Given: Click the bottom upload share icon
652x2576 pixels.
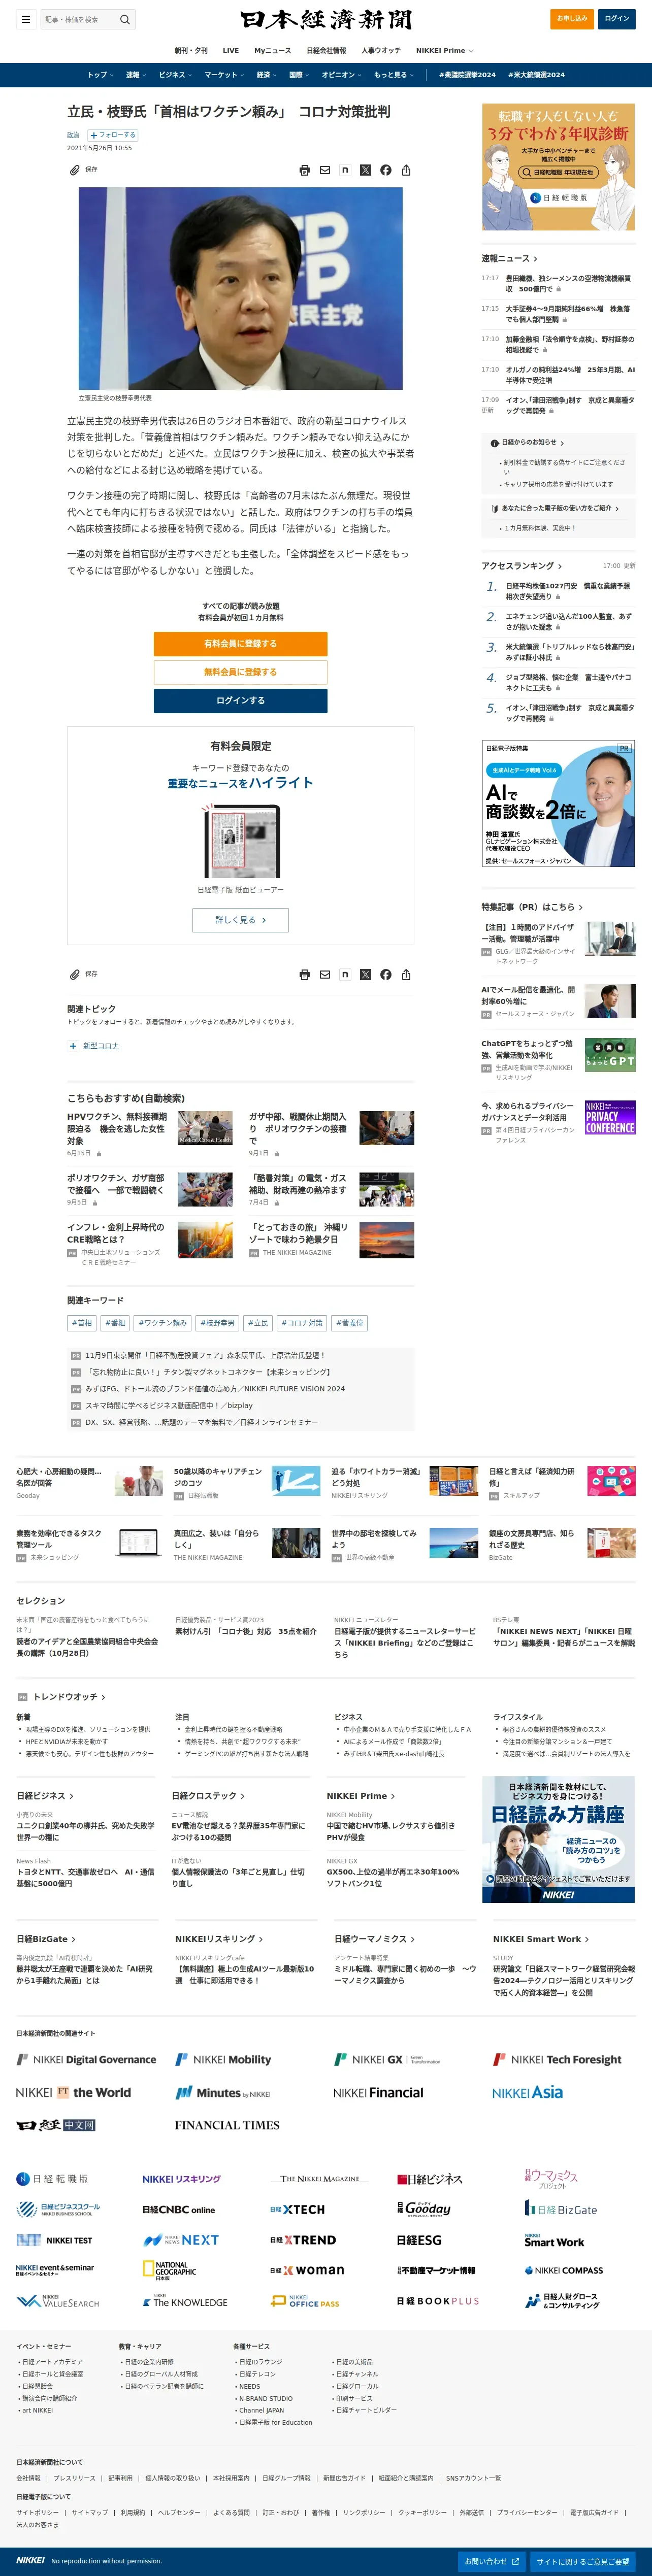Looking at the screenshot, I should click(x=406, y=974).
